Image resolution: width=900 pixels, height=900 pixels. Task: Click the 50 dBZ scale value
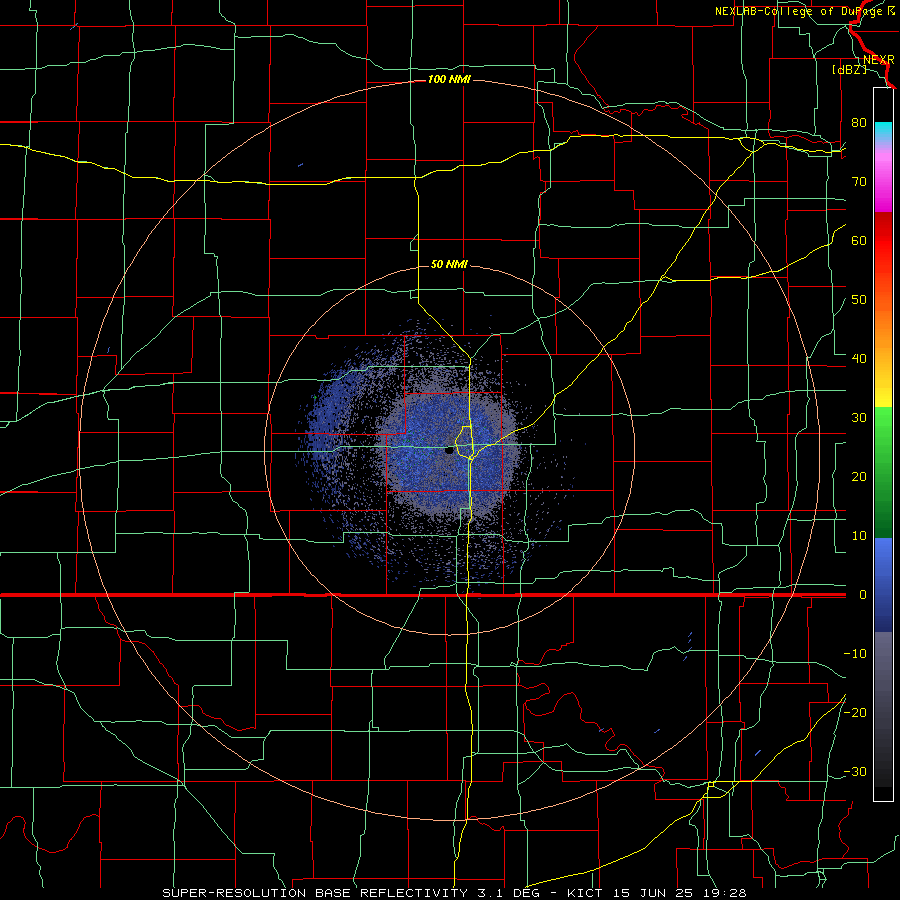point(859,300)
